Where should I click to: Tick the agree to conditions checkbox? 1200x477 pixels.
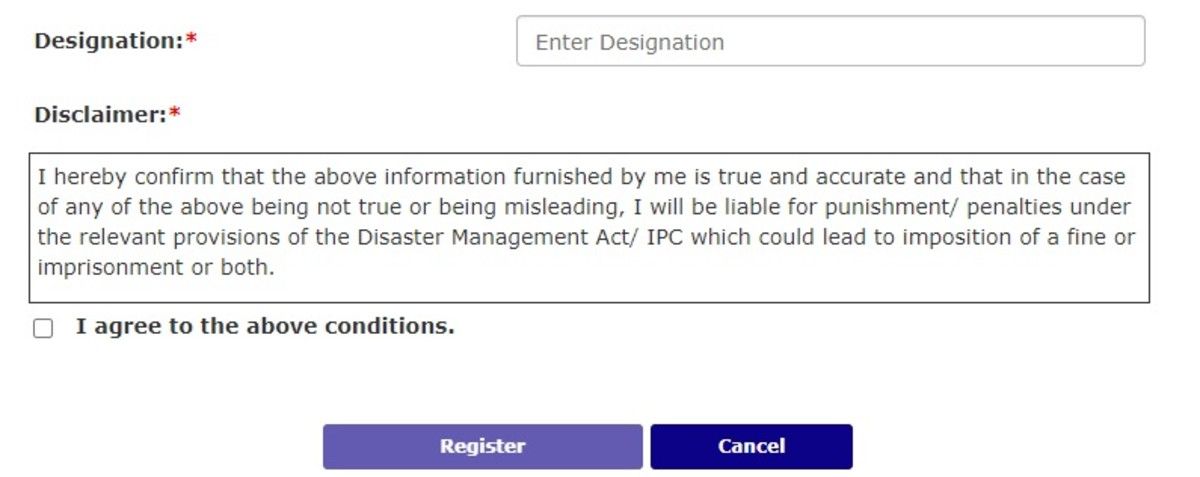(43, 329)
